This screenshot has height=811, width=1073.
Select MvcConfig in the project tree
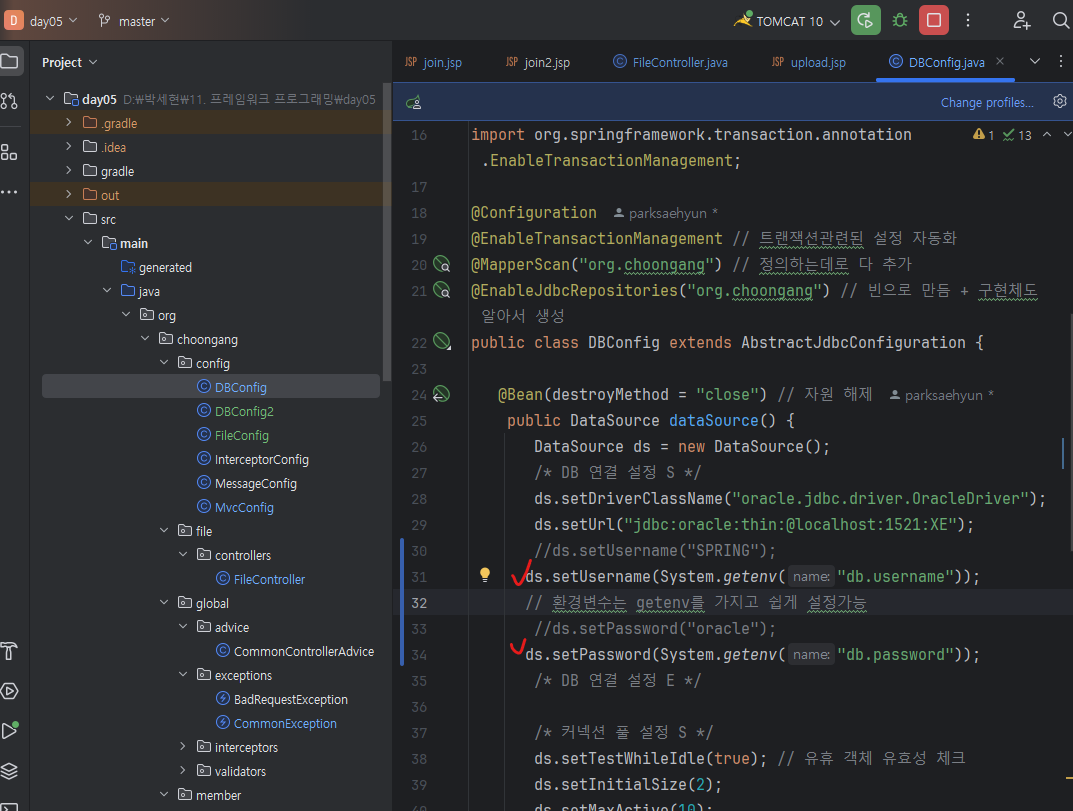click(x=243, y=507)
